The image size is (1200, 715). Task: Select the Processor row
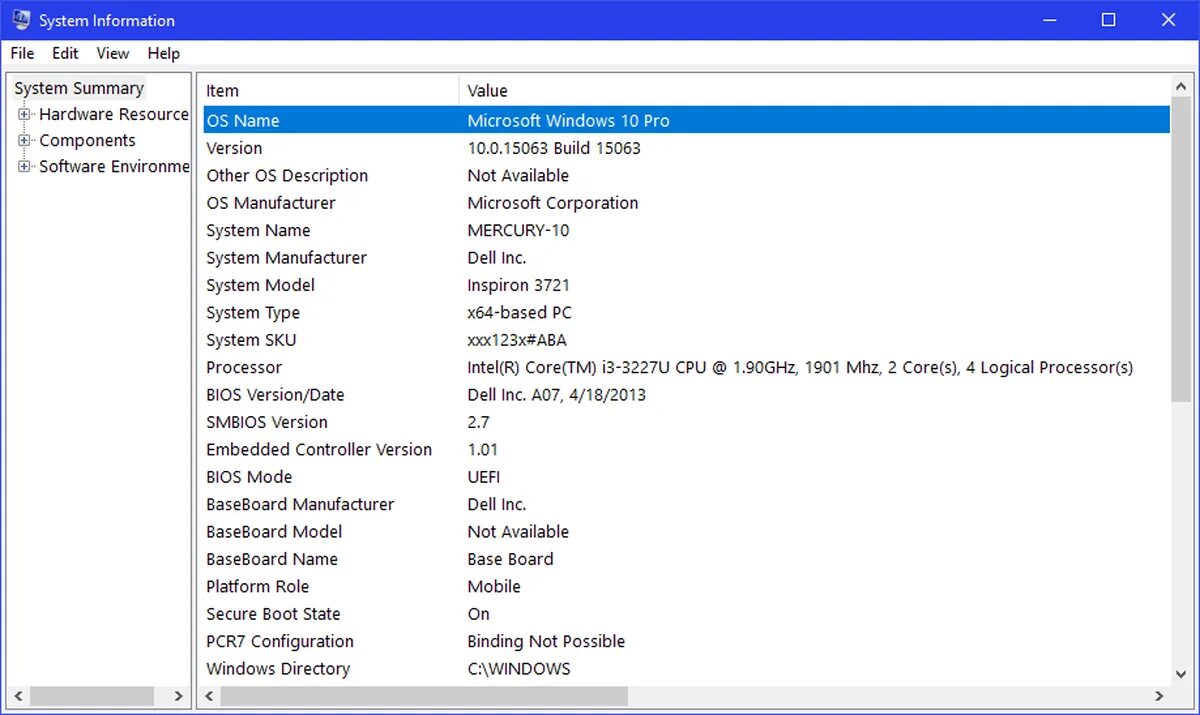coord(686,367)
